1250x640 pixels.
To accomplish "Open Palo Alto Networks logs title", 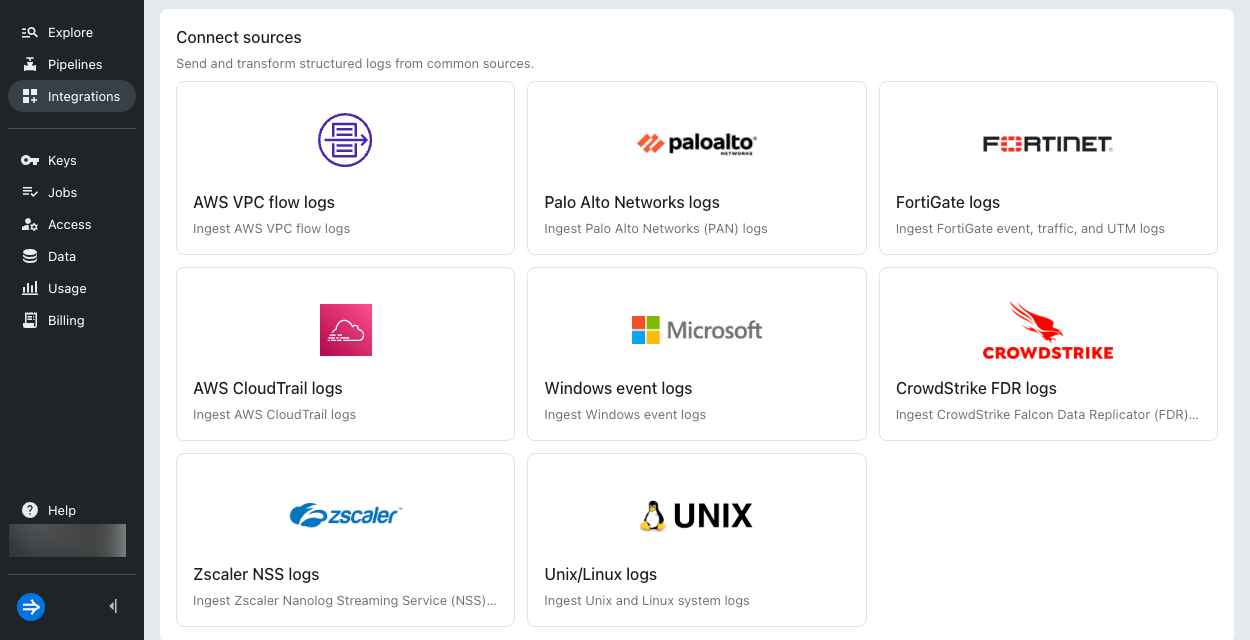I will coord(632,202).
